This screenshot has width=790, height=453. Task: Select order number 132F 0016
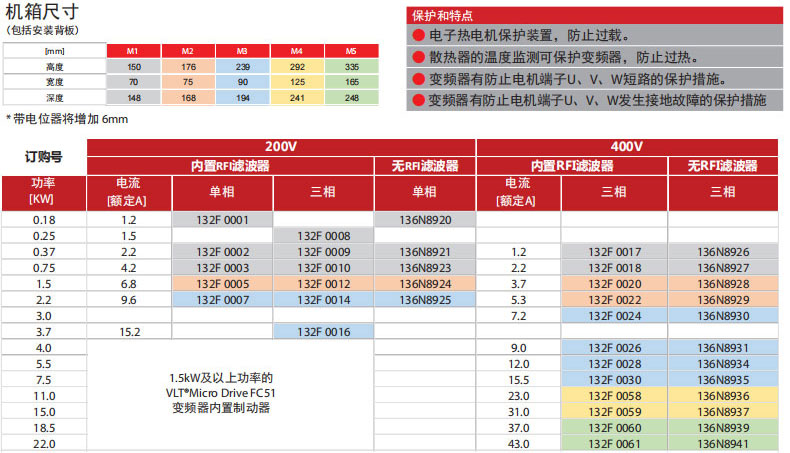coord(323,331)
